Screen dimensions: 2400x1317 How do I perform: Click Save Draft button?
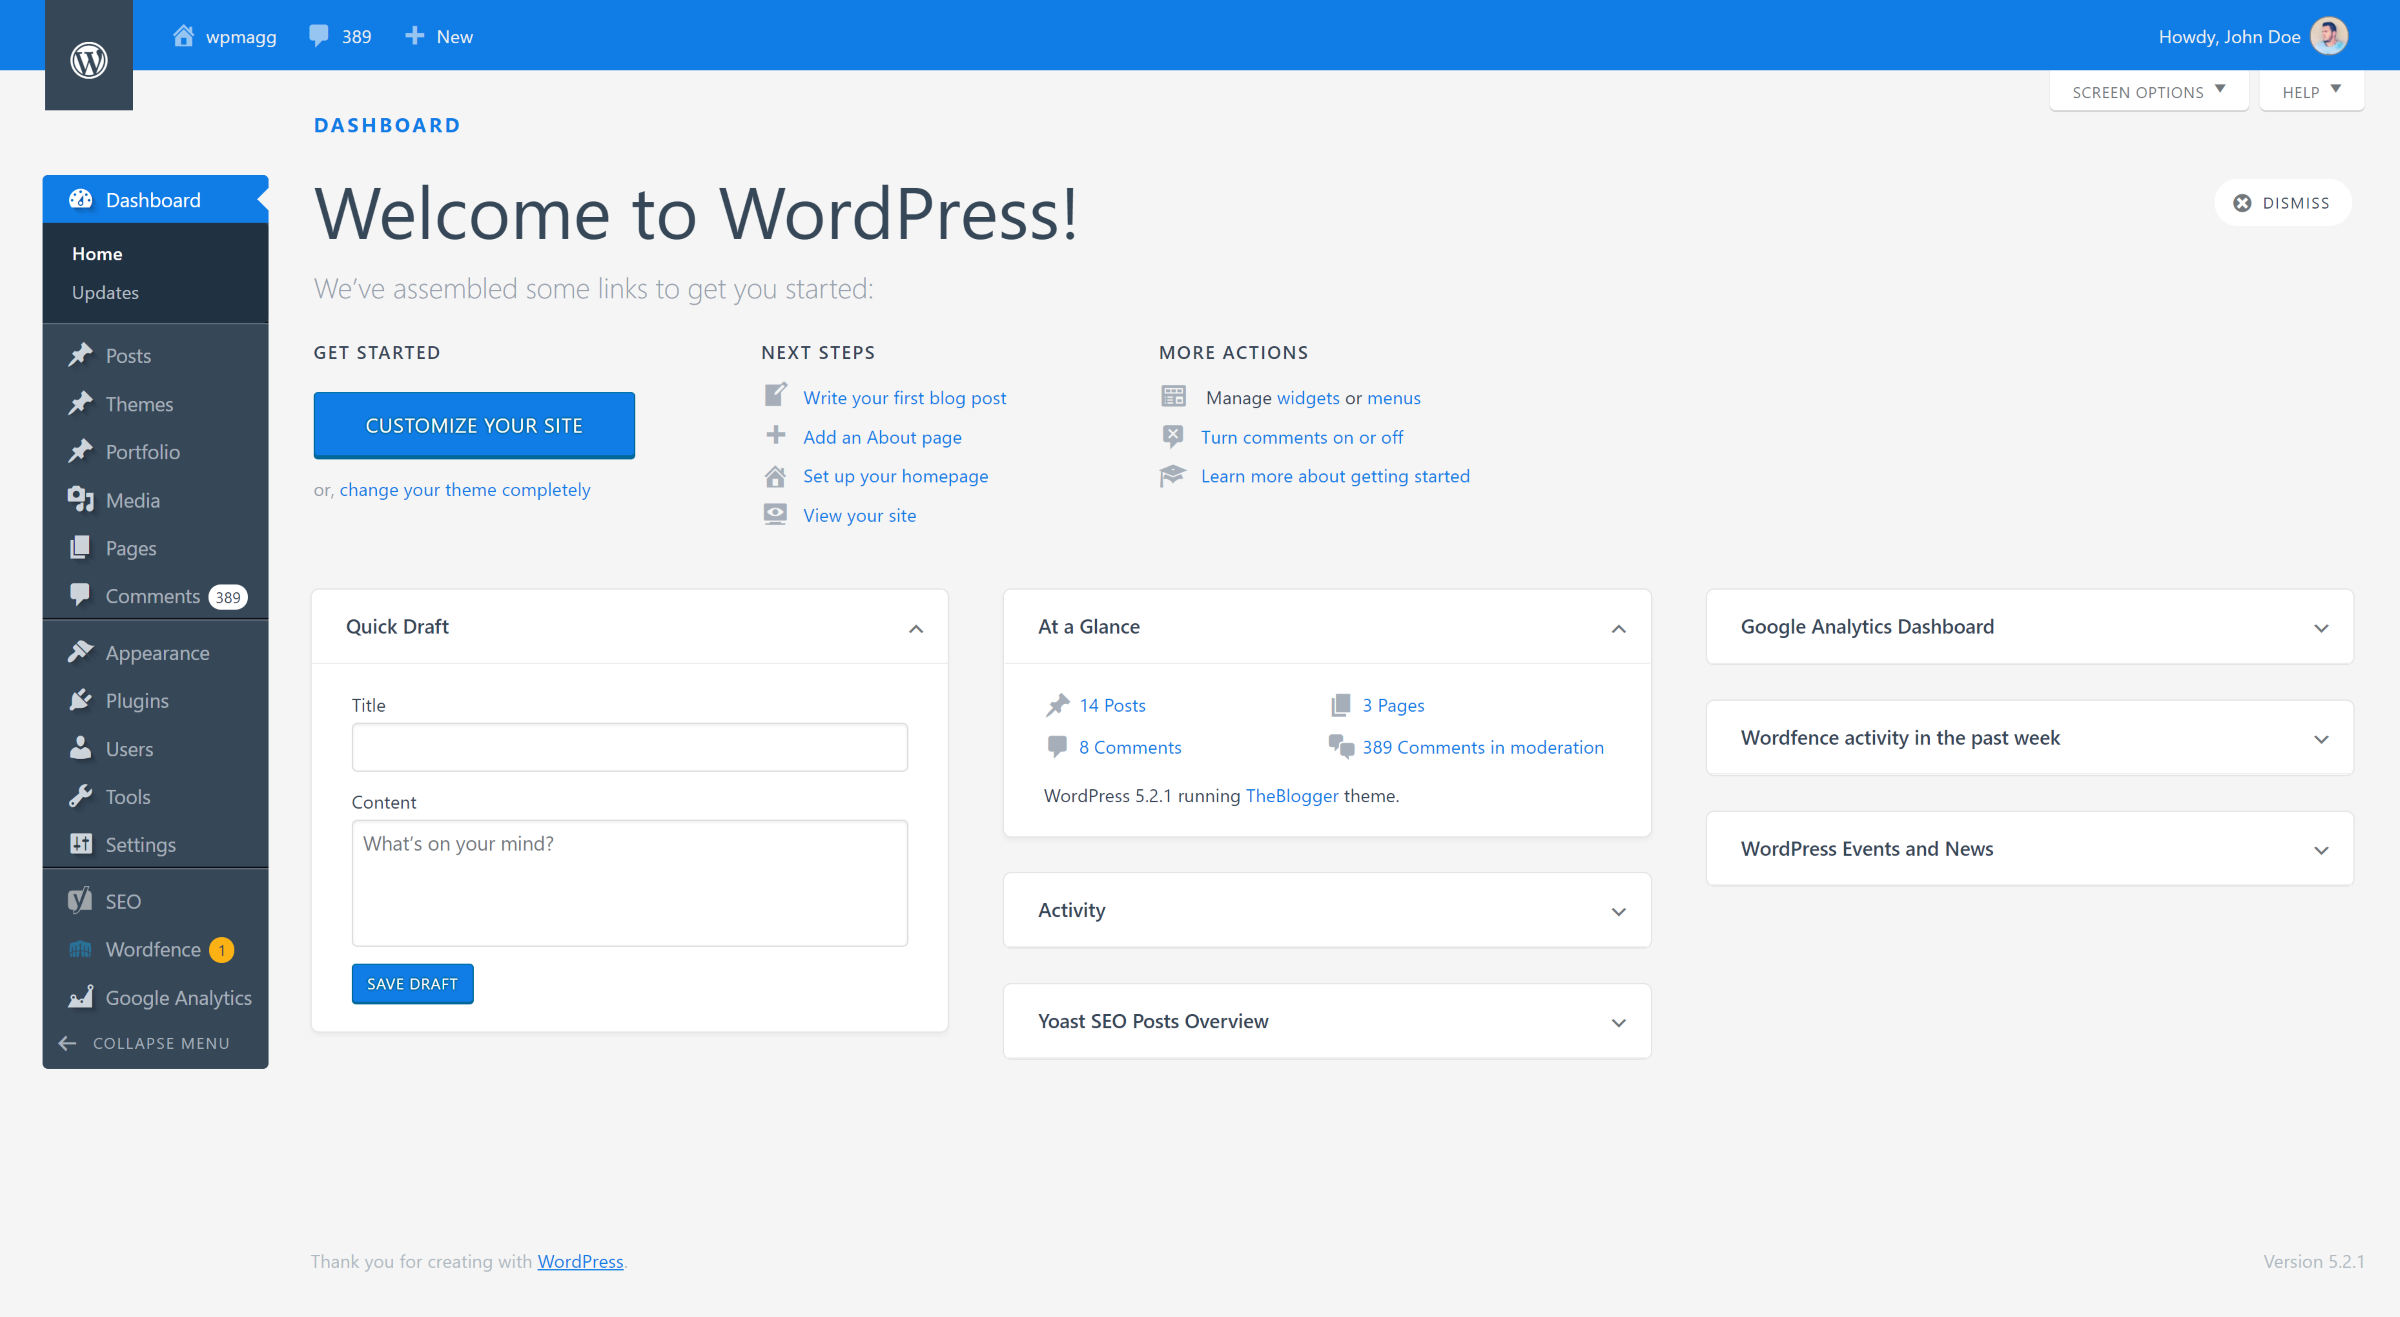click(x=412, y=983)
